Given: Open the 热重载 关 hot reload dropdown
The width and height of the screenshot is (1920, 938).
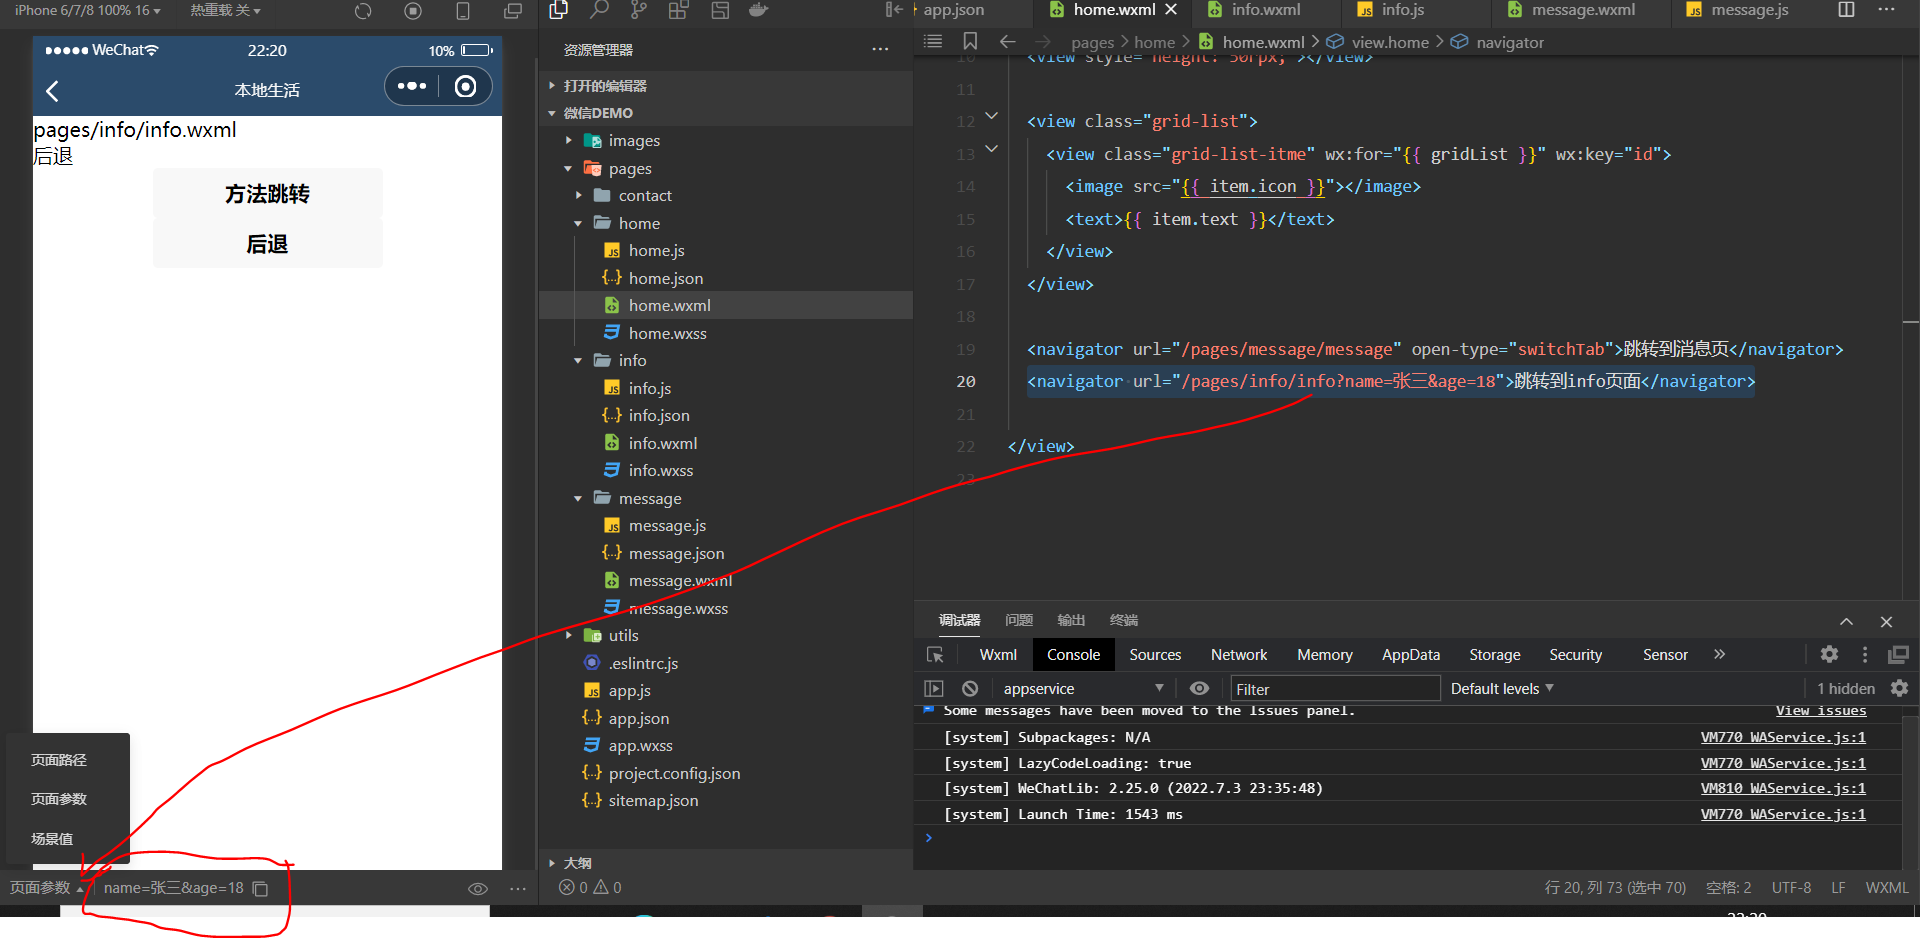Looking at the screenshot, I should (225, 10).
